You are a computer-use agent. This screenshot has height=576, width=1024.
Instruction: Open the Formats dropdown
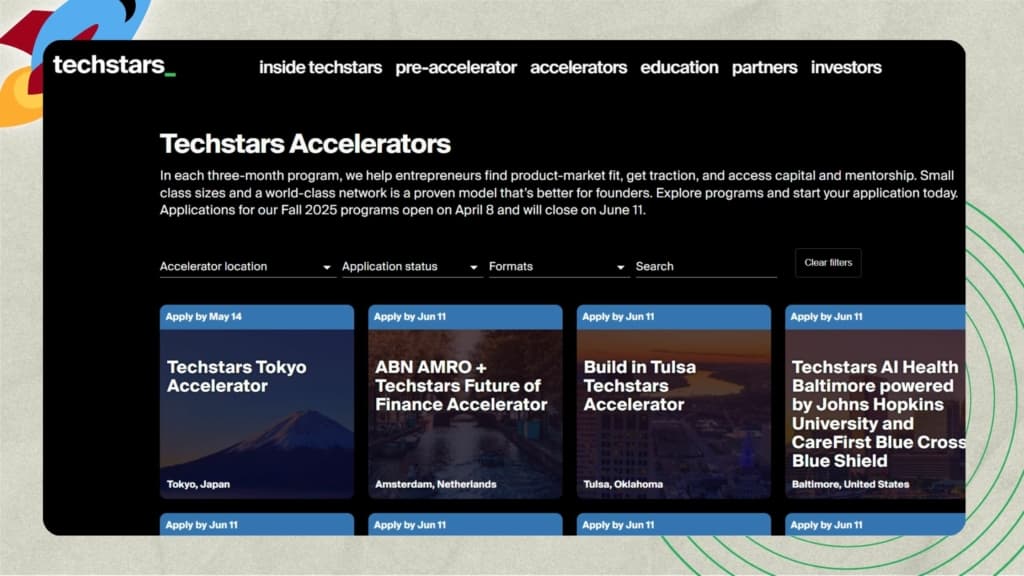pos(558,266)
